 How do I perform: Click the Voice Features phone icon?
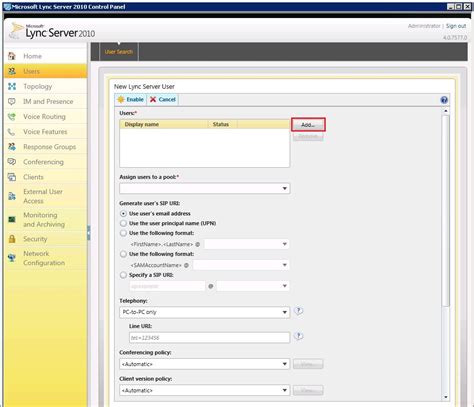pos(12,132)
